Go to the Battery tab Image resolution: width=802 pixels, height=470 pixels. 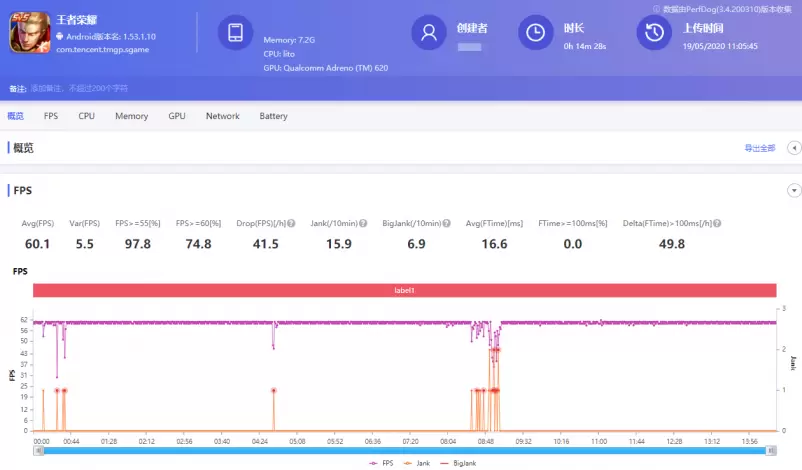click(x=273, y=116)
